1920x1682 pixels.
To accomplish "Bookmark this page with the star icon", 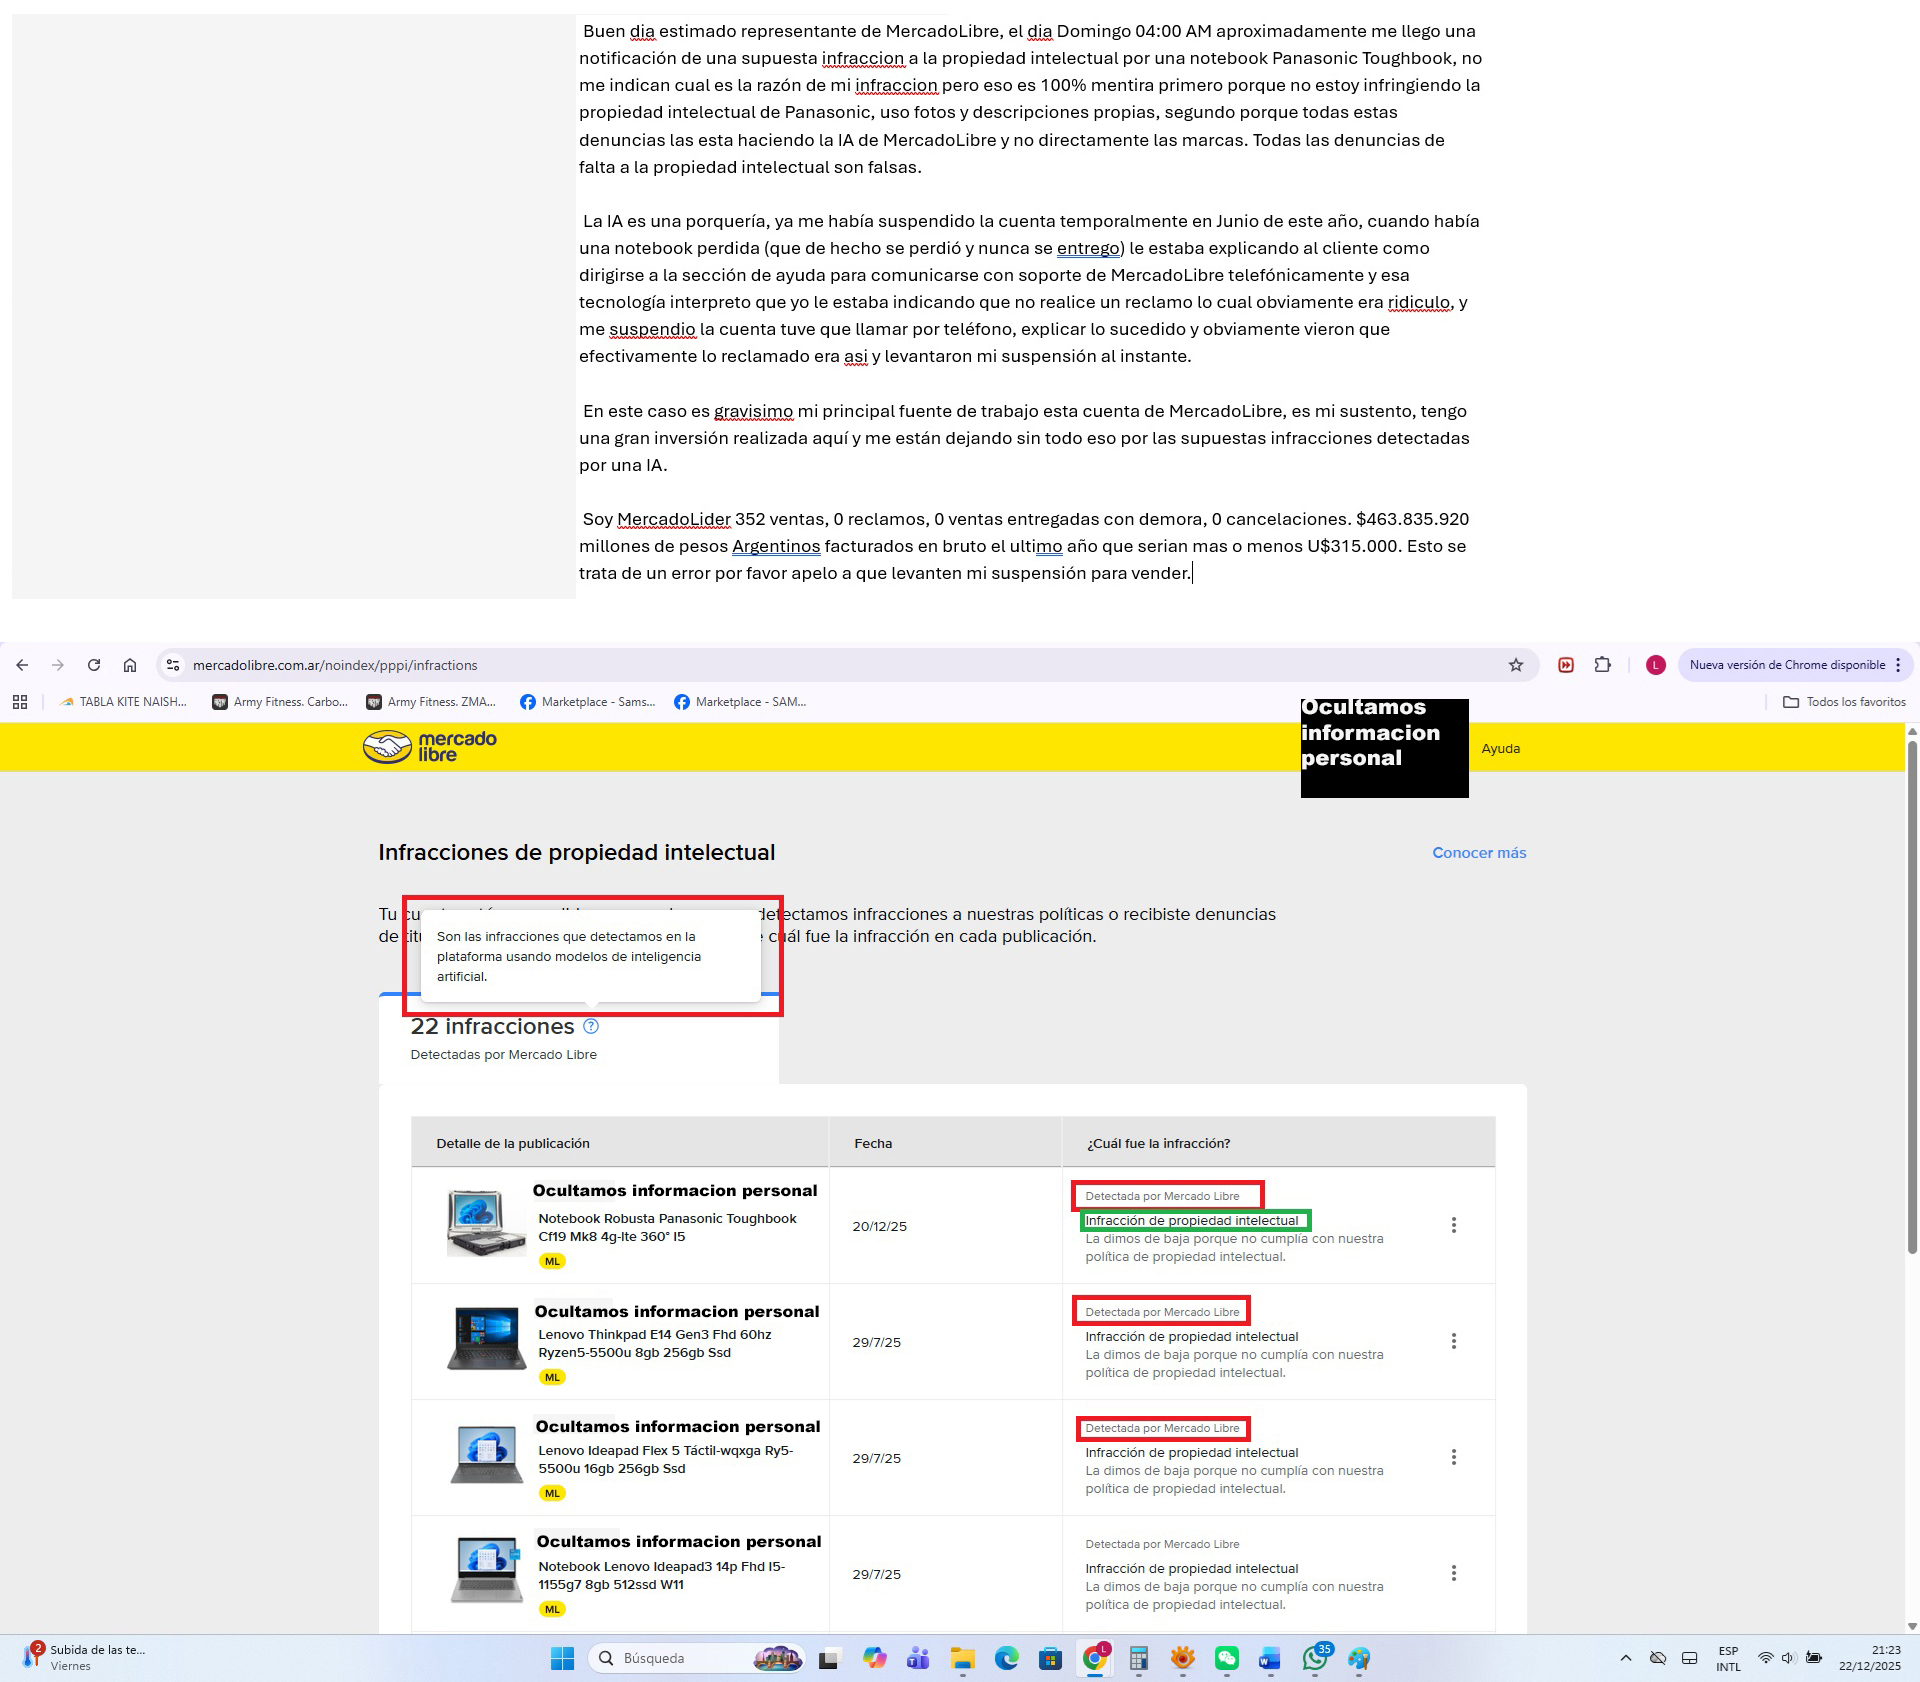I will point(1516,665).
